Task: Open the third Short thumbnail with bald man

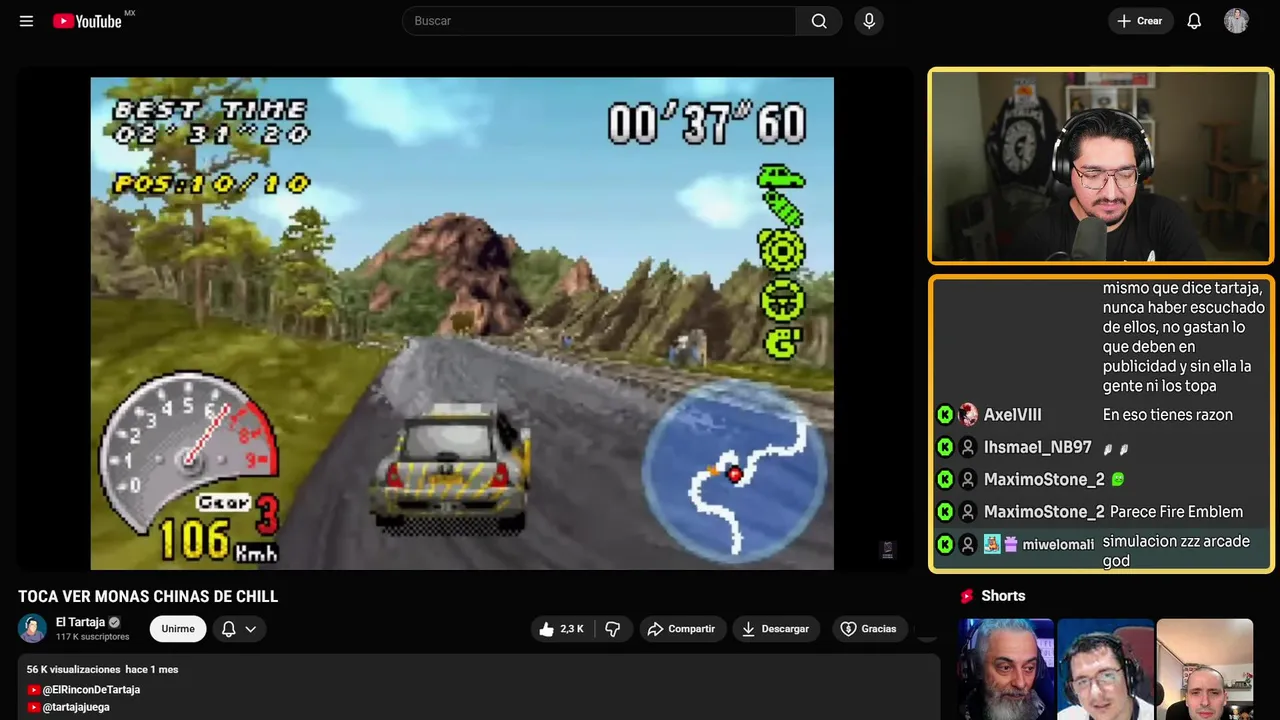Action: pyautogui.click(x=1204, y=669)
